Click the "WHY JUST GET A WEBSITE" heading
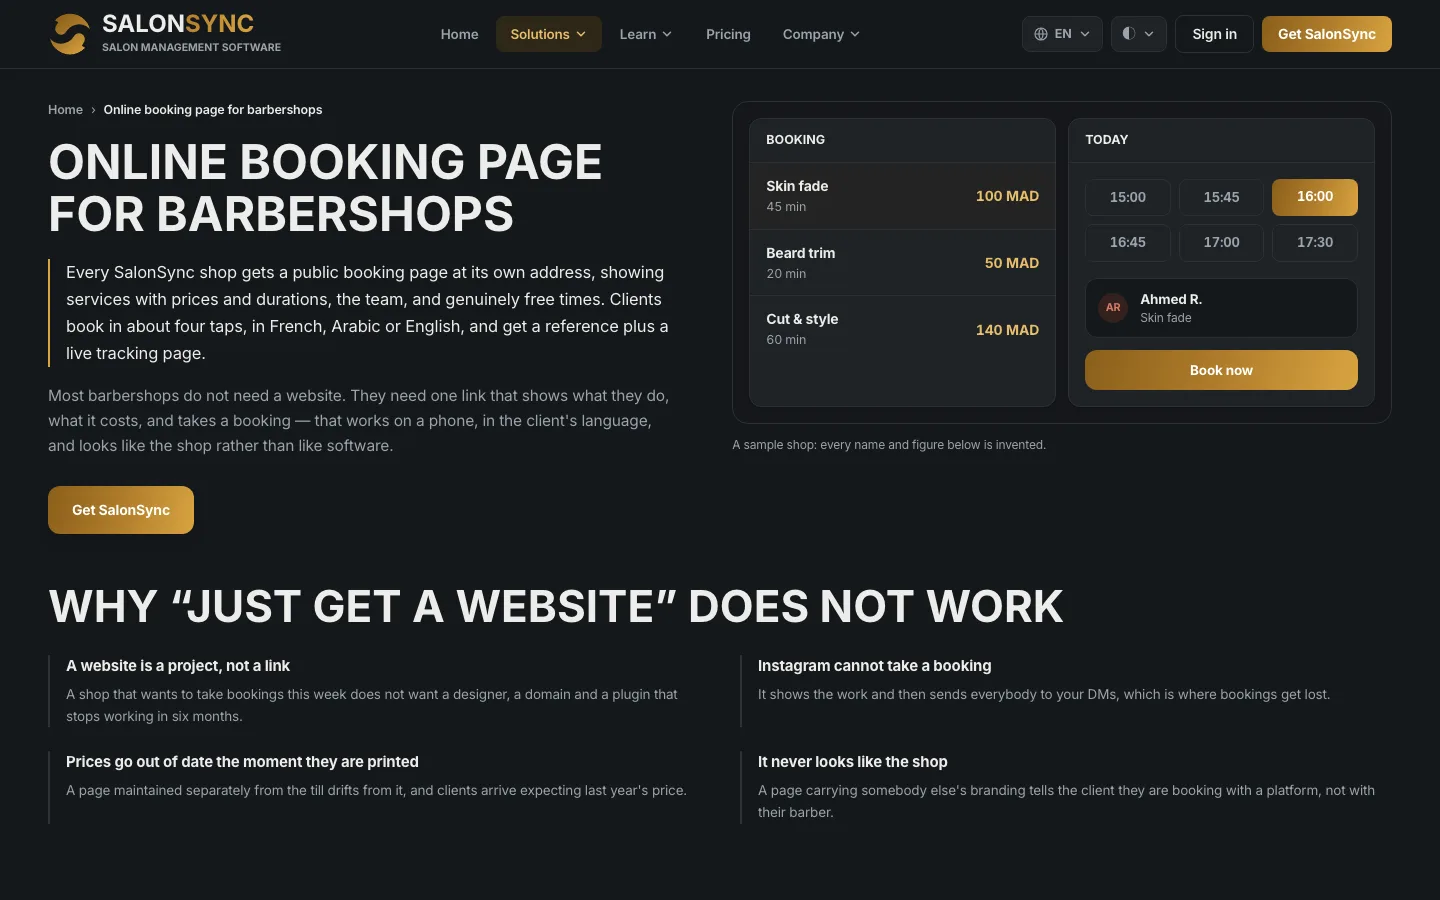This screenshot has width=1440, height=900. point(556,606)
